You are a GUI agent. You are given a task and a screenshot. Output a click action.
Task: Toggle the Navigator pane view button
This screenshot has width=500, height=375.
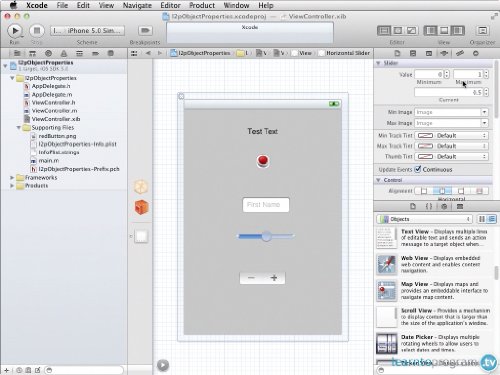(430, 31)
